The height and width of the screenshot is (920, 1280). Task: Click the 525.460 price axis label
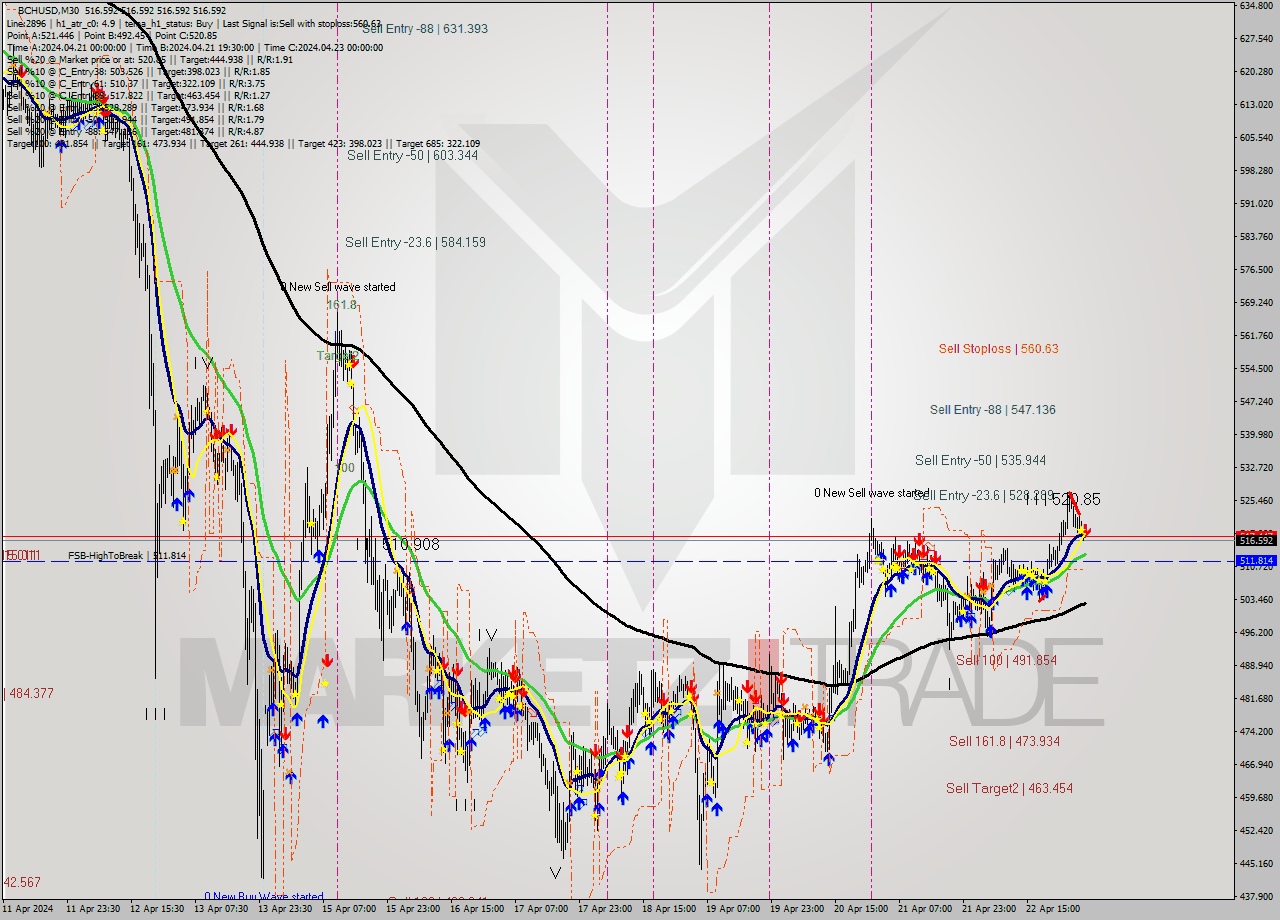coord(1256,501)
